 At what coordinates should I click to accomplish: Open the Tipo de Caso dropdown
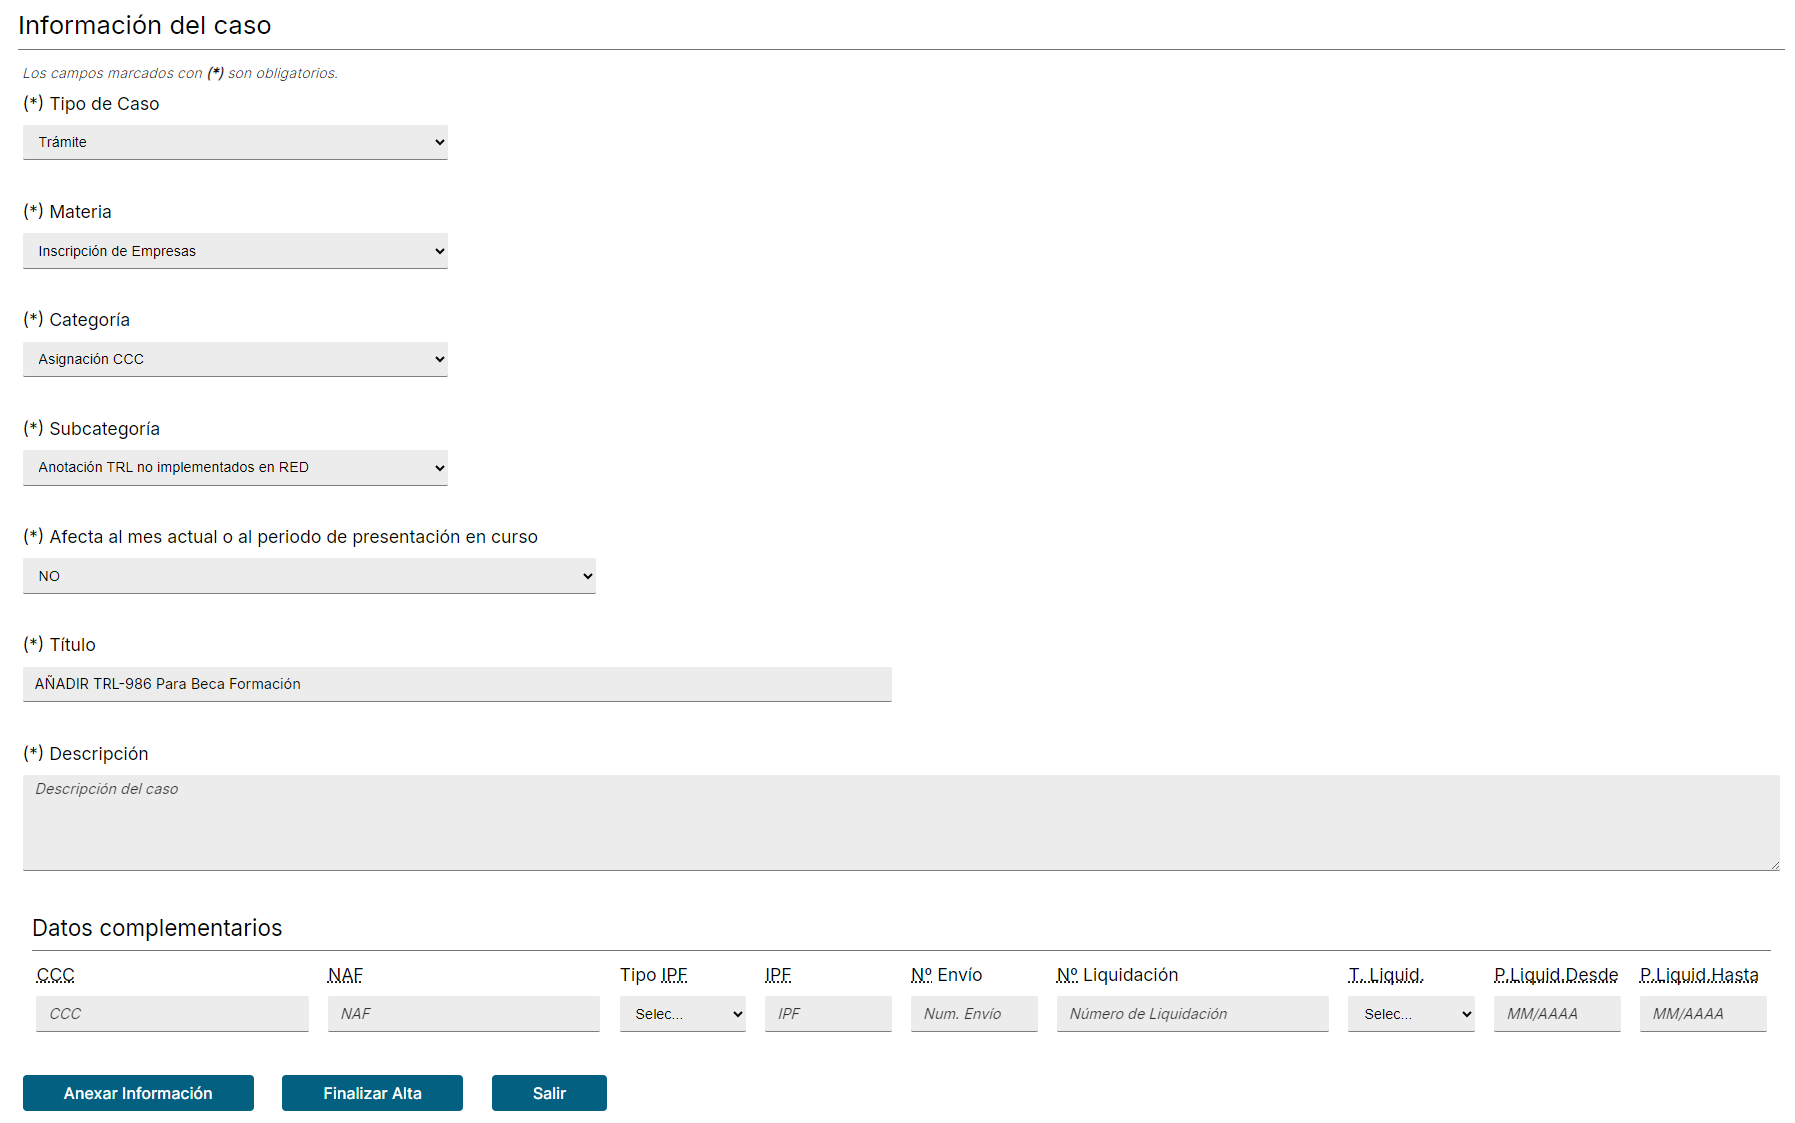tap(235, 142)
